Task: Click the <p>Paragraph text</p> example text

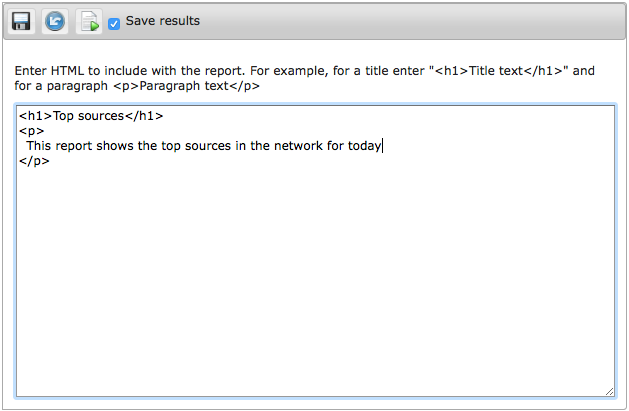Action: (187, 86)
